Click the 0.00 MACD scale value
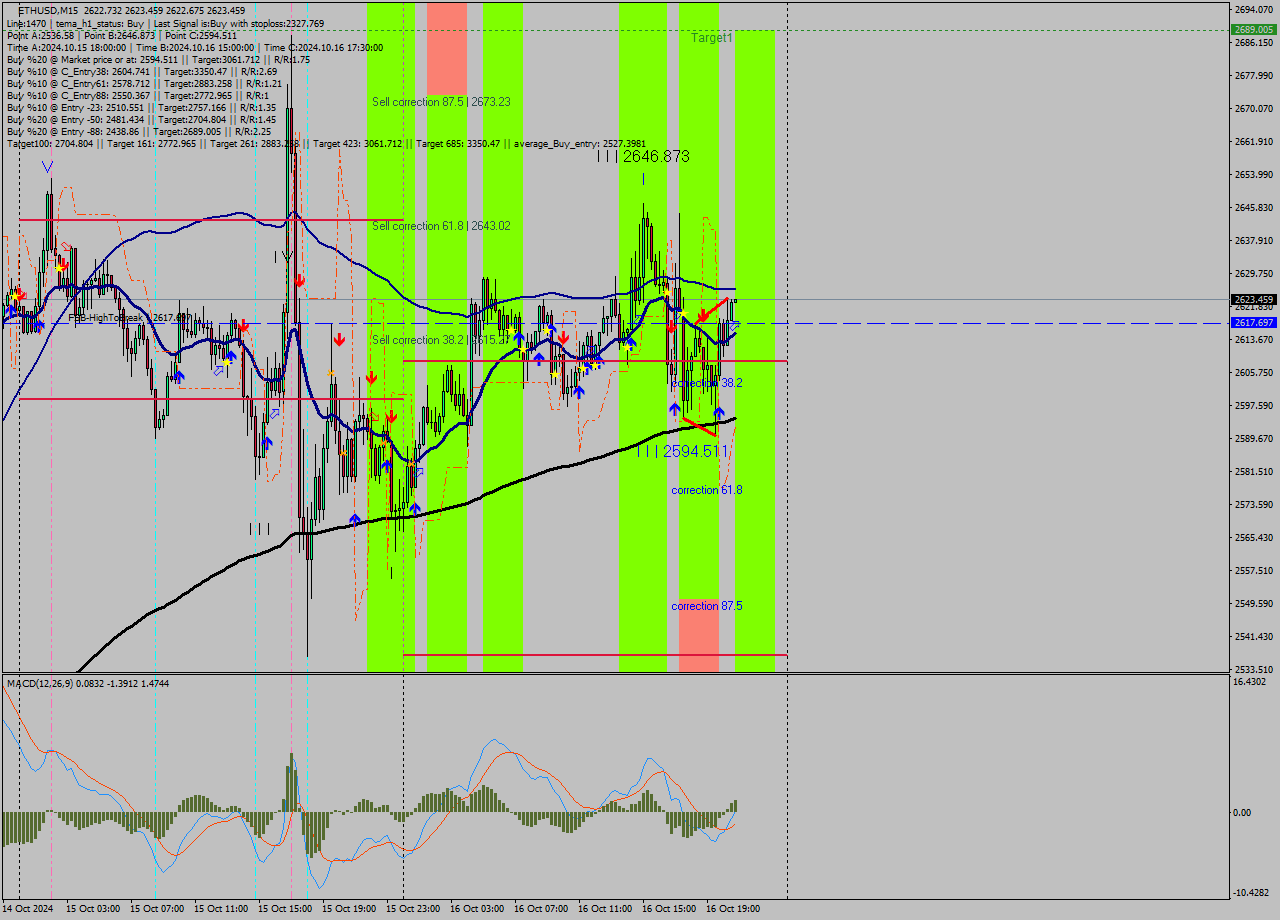 click(x=1243, y=812)
